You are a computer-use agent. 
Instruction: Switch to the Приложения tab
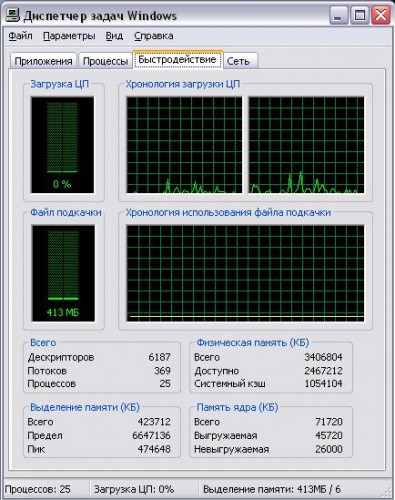43,61
